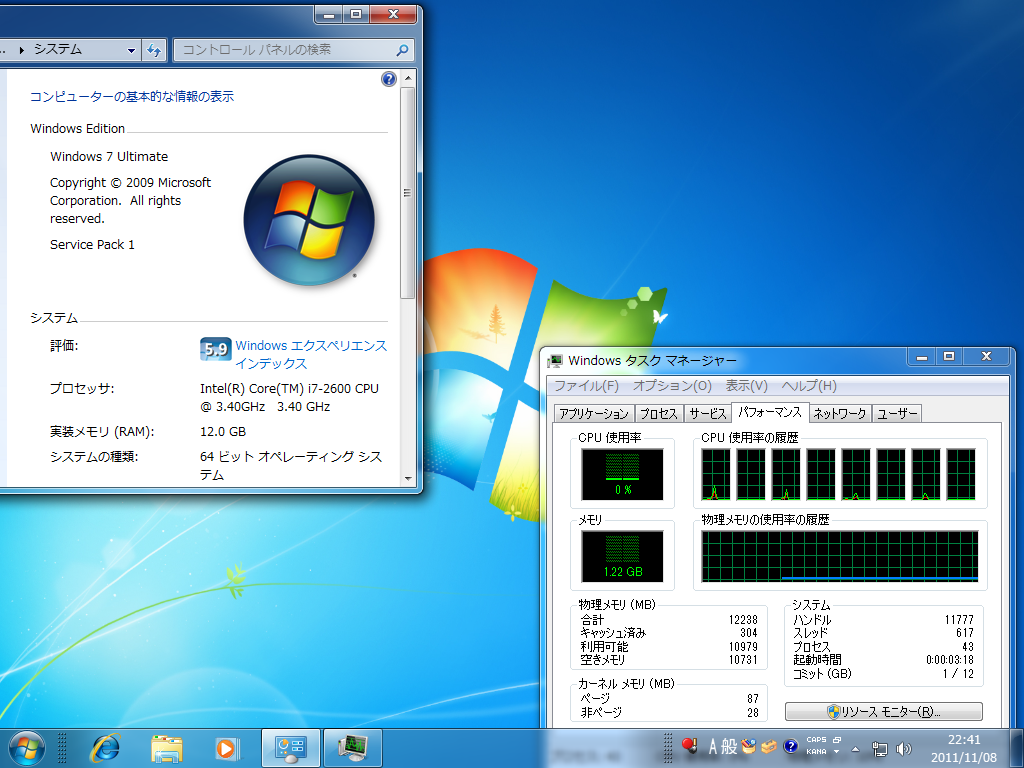Show hidden tray icons with the up arrow
1024x768 pixels.
point(856,749)
